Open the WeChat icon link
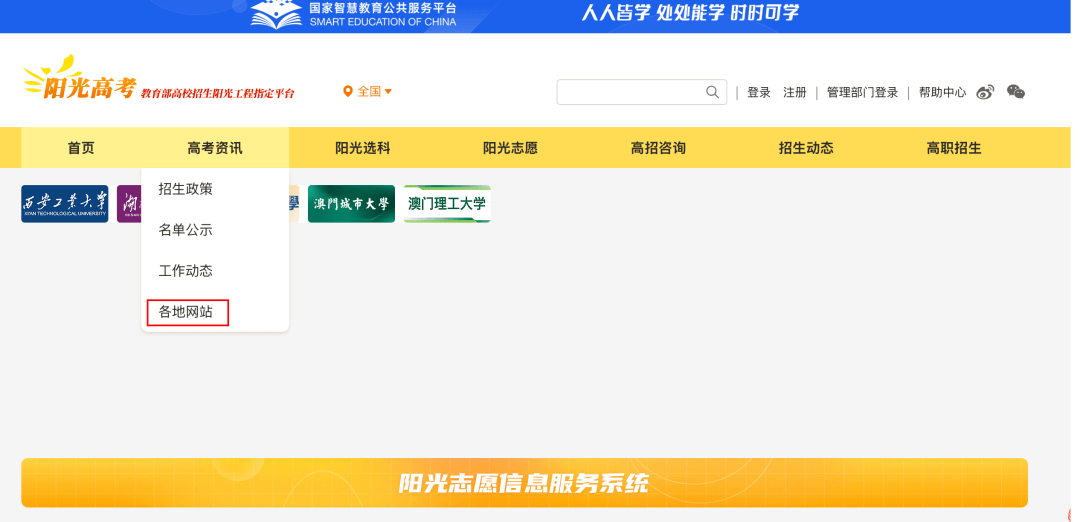This screenshot has width=1080, height=522. [x=1016, y=92]
